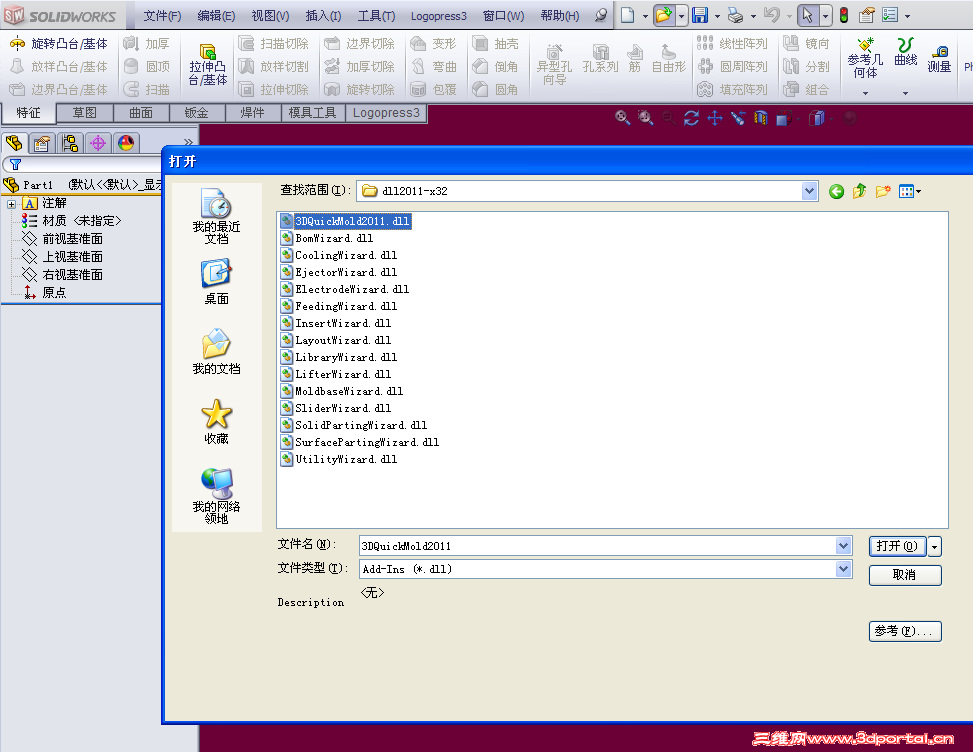Image resolution: width=973 pixels, height=752 pixels.
Task: Expand the hidden panel tabs chevron
Action: 188,142
